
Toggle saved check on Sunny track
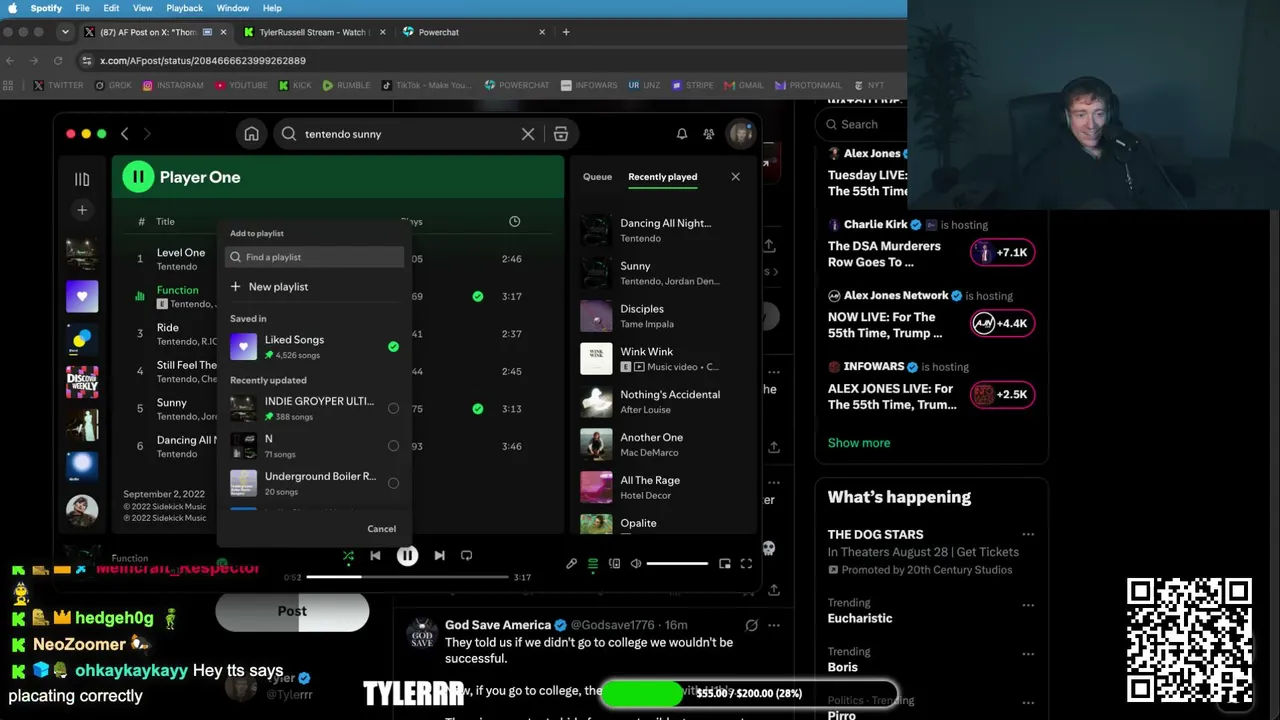point(478,408)
